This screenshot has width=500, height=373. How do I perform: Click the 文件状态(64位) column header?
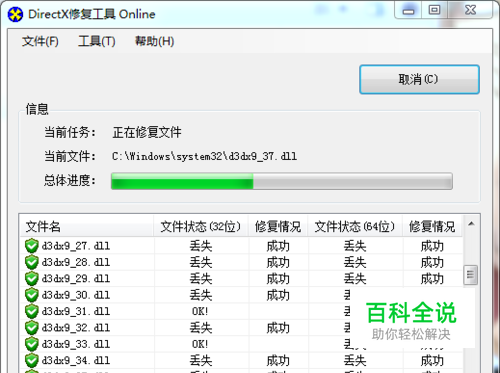355,226
